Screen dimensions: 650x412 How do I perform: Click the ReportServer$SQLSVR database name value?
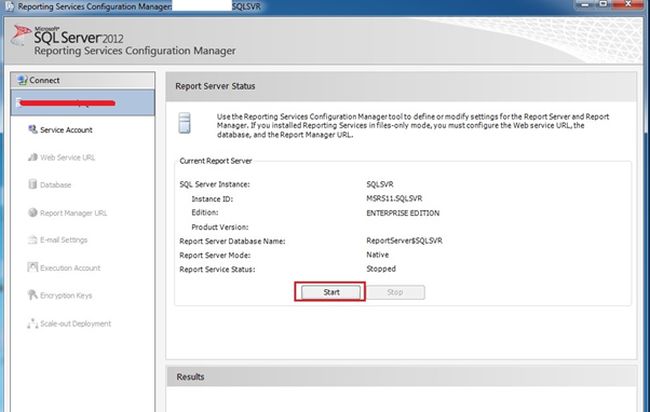403,241
